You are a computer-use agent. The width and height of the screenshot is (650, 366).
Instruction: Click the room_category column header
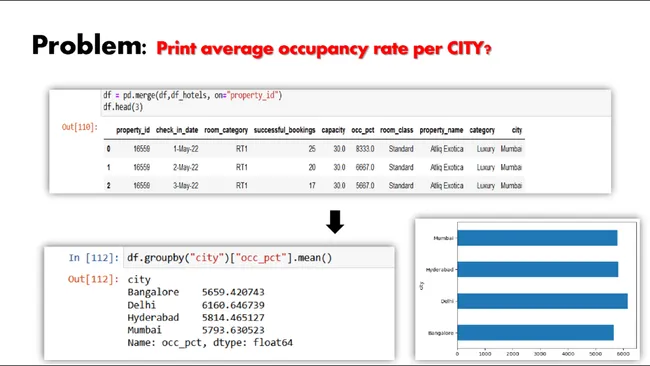pos(226,130)
